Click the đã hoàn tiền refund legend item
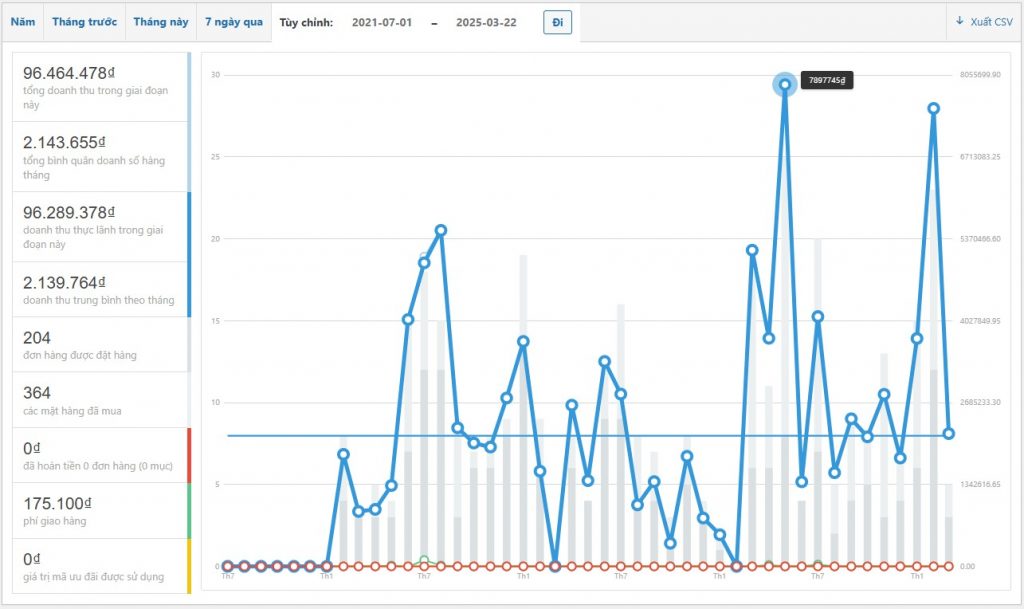 98,455
